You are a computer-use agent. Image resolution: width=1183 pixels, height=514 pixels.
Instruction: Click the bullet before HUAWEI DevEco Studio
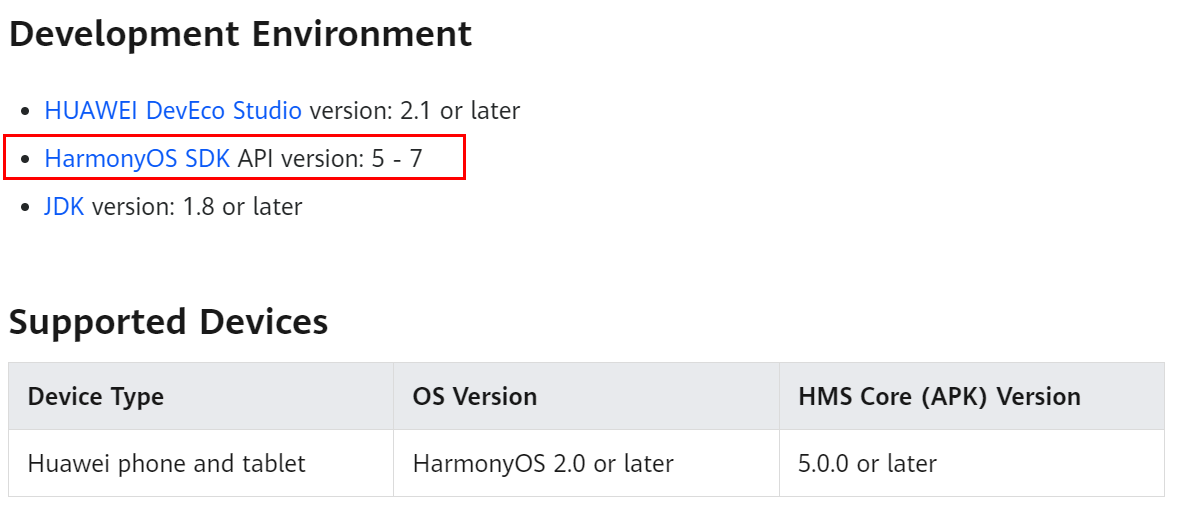click(x=25, y=111)
